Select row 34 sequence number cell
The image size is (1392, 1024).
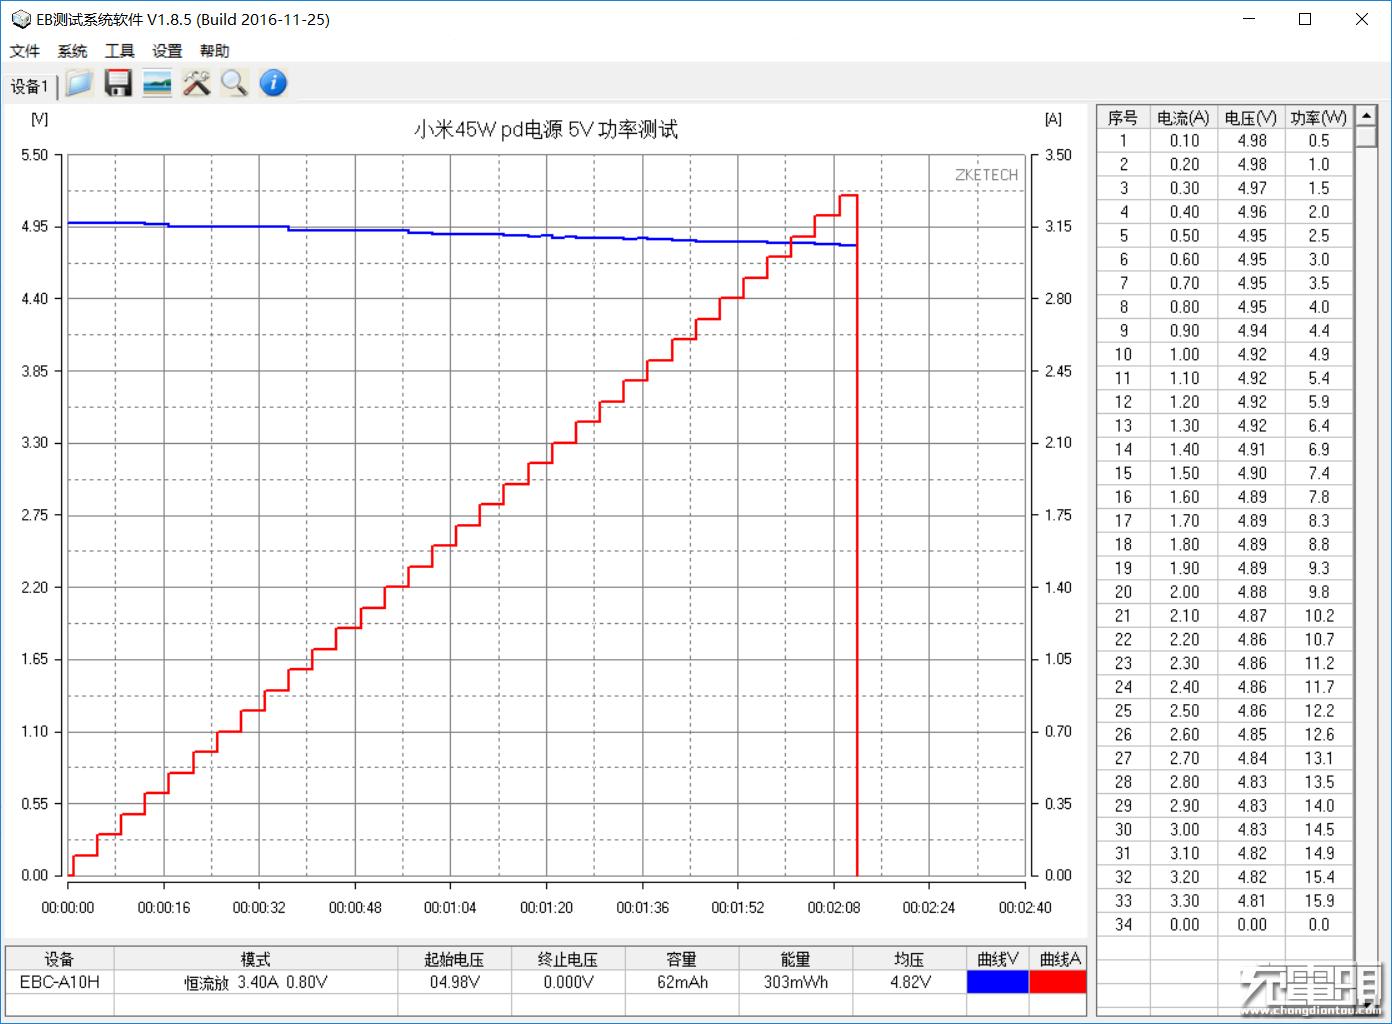pos(1123,925)
